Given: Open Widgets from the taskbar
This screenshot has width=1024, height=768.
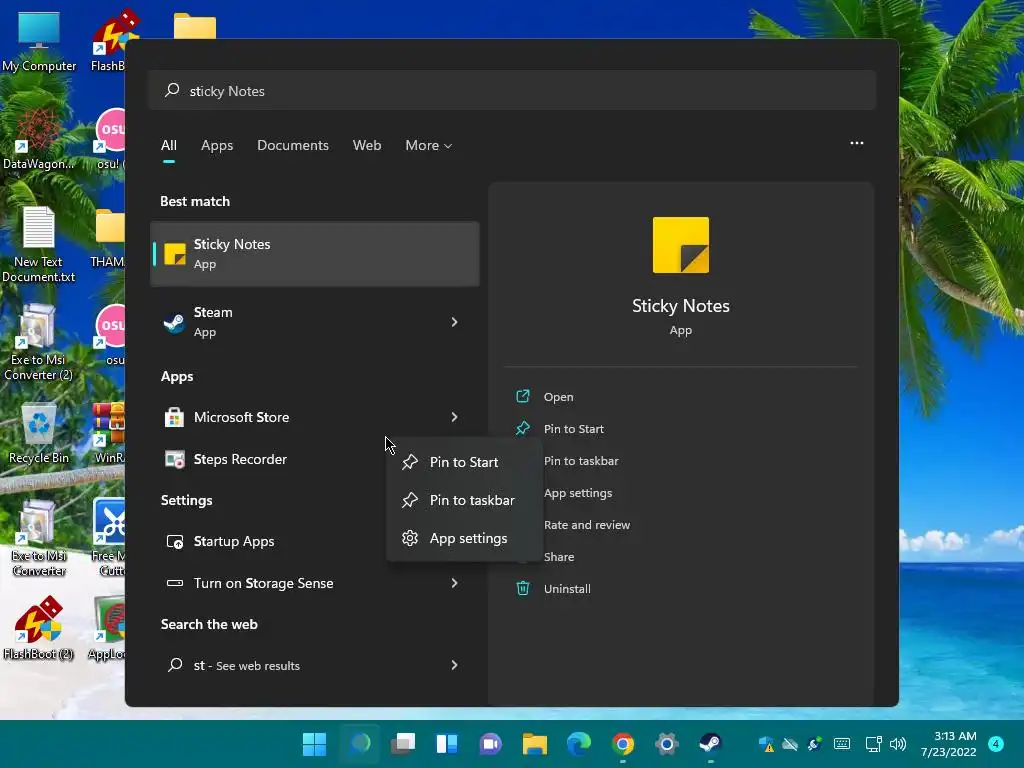Looking at the screenshot, I should click(447, 744).
